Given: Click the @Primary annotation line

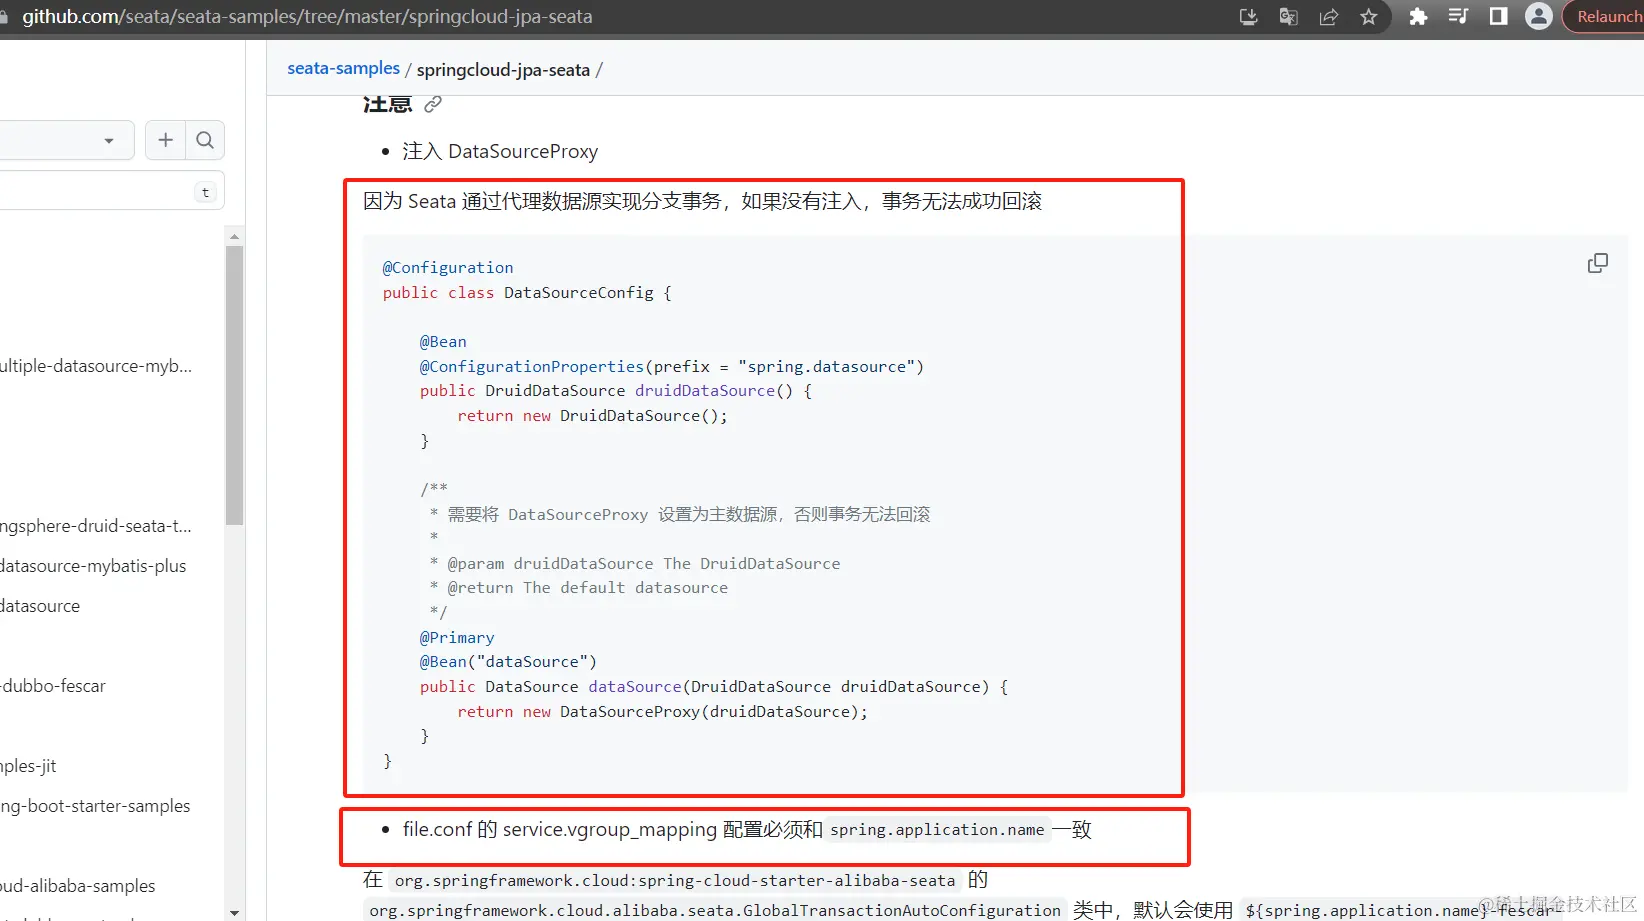Looking at the screenshot, I should (457, 638).
